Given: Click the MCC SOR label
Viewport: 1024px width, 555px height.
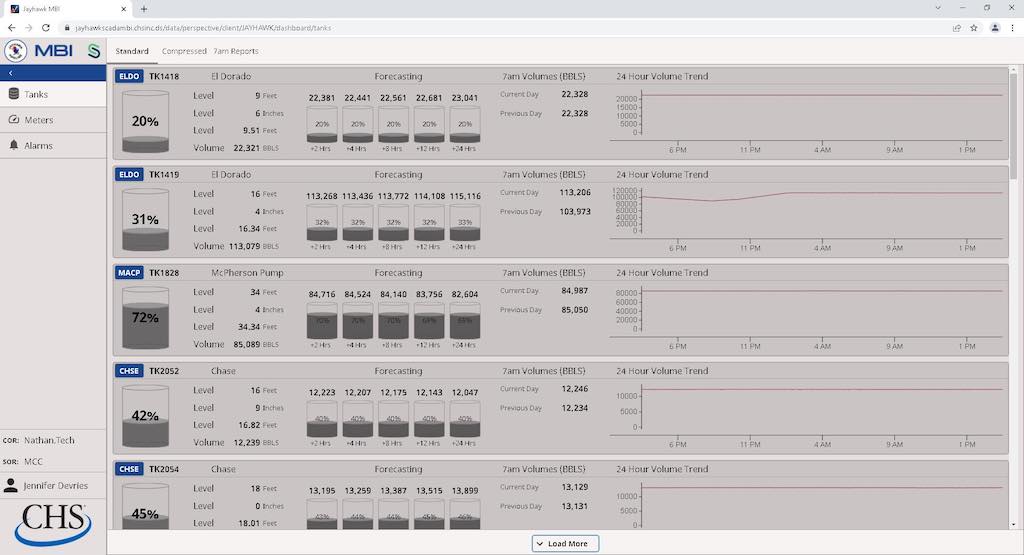Looking at the screenshot, I should [x=33, y=462].
